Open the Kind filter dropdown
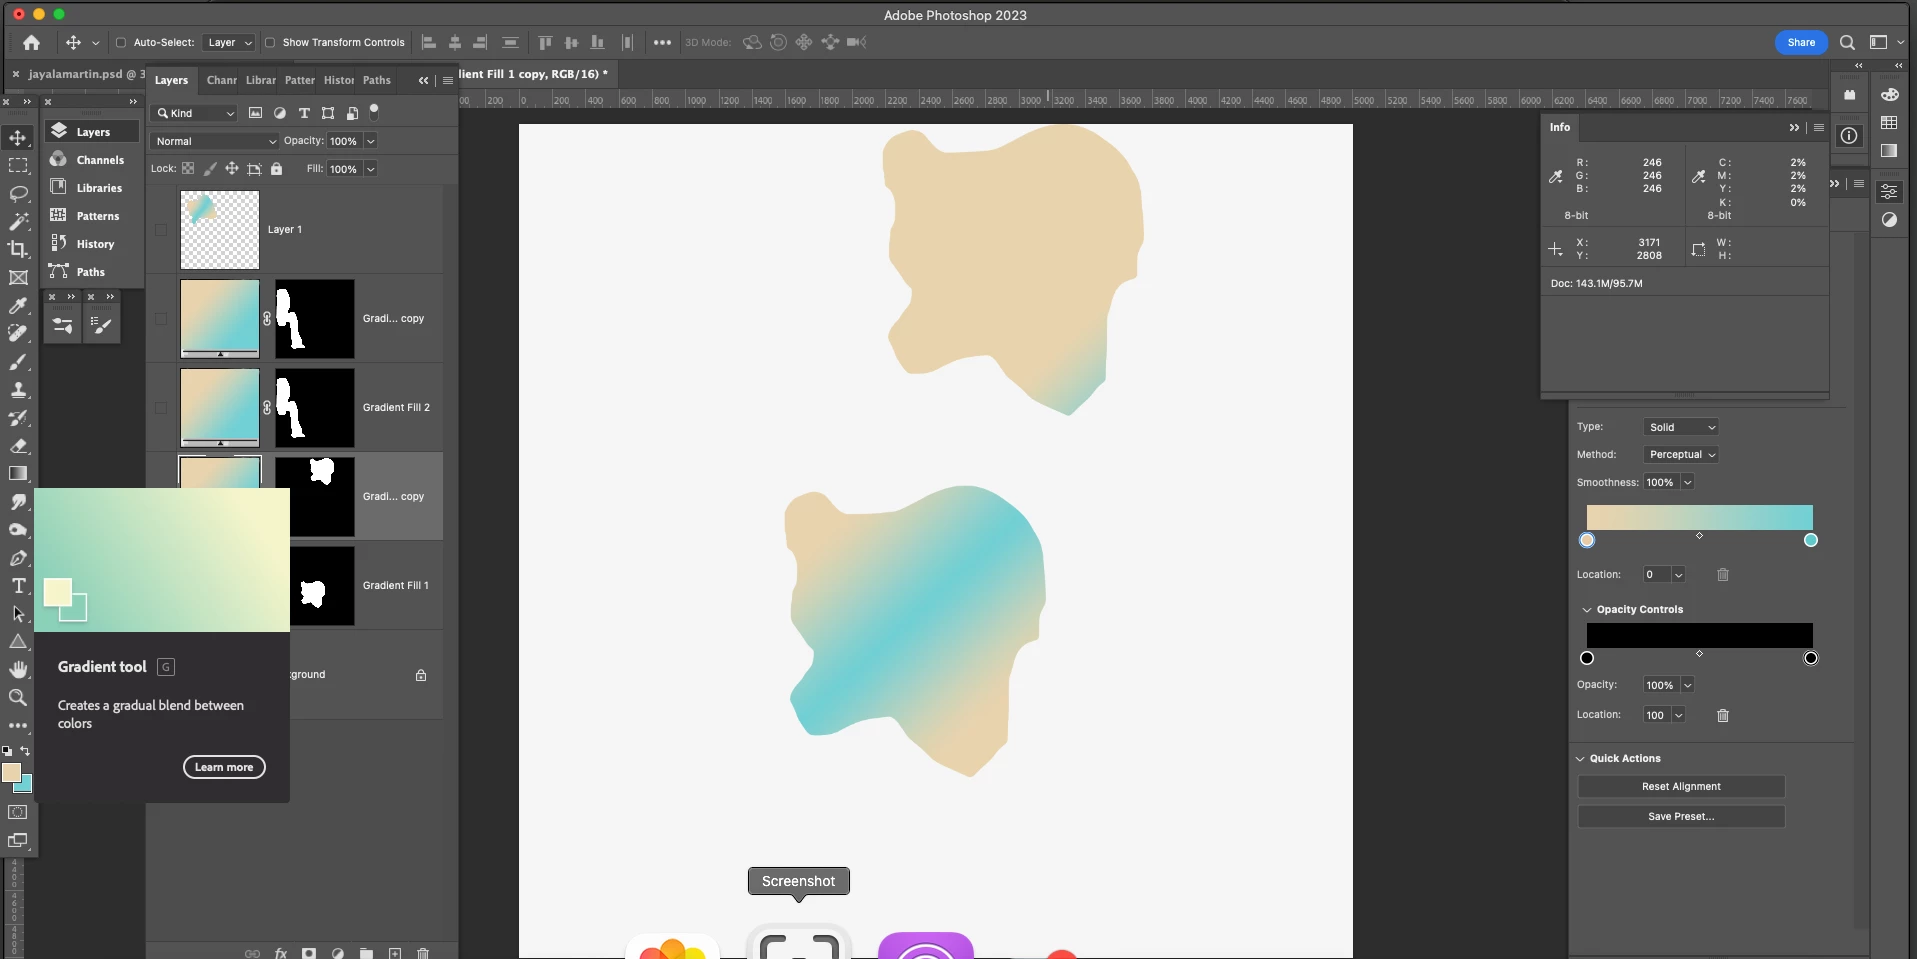Screen dimensions: 1917x959 [195, 113]
